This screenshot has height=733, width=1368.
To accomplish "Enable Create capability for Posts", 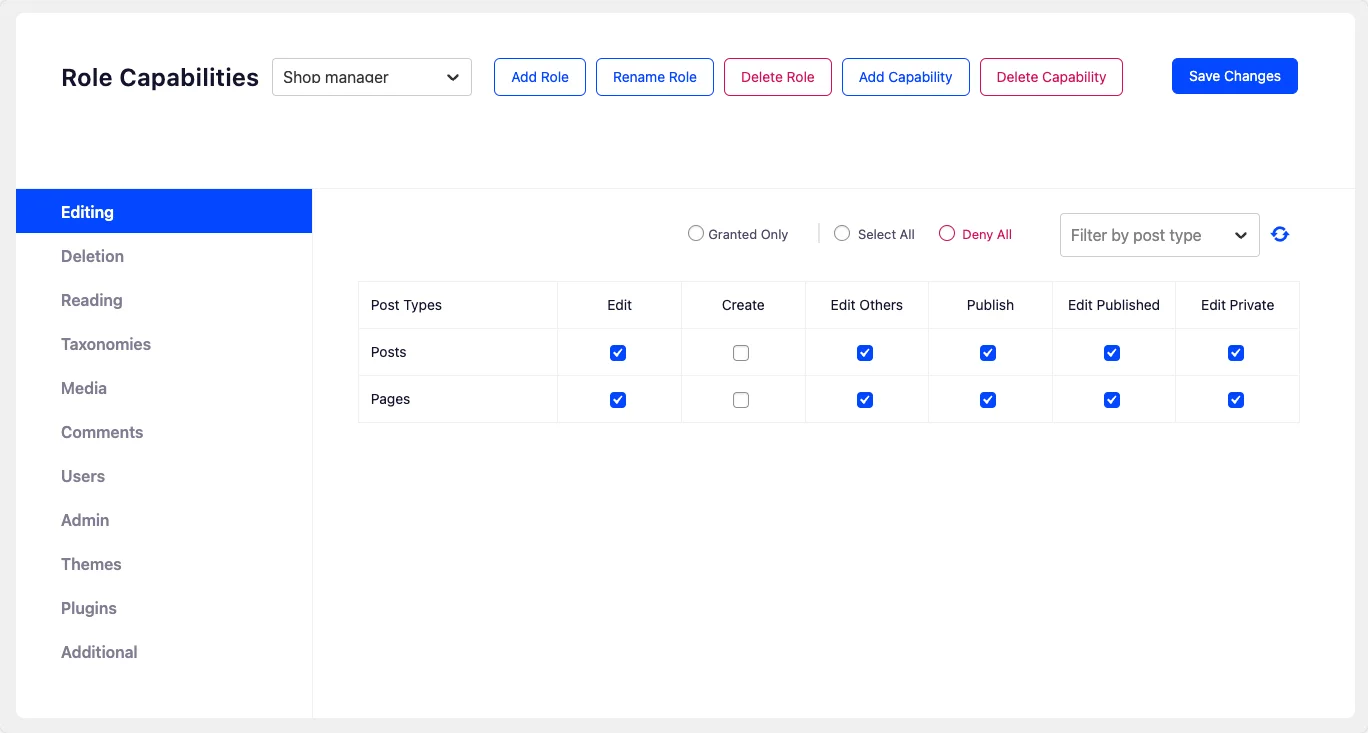I will click(x=741, y=352).
